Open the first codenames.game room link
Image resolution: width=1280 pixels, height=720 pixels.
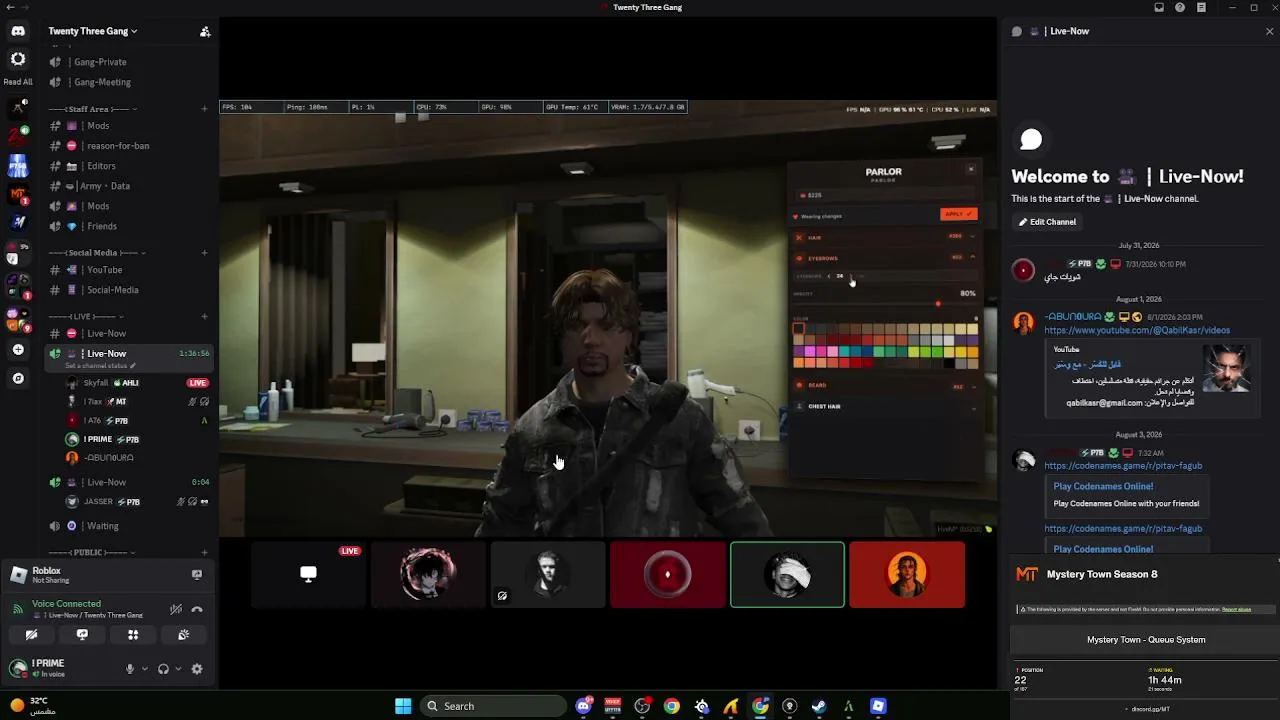(1123, 466)
